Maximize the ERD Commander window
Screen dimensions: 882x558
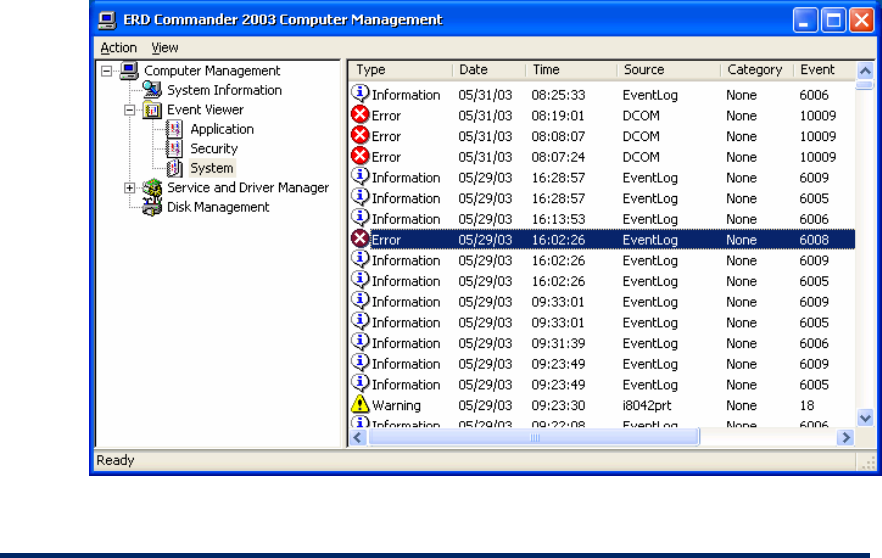pos(833,21)
